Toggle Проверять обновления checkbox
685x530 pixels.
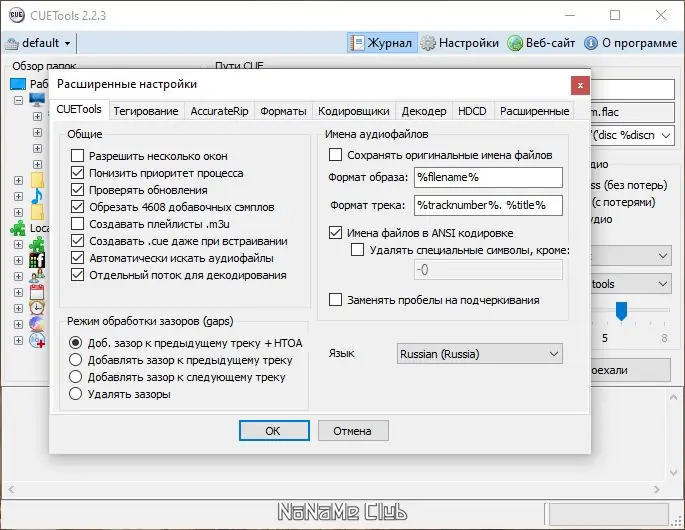(77, 190)
